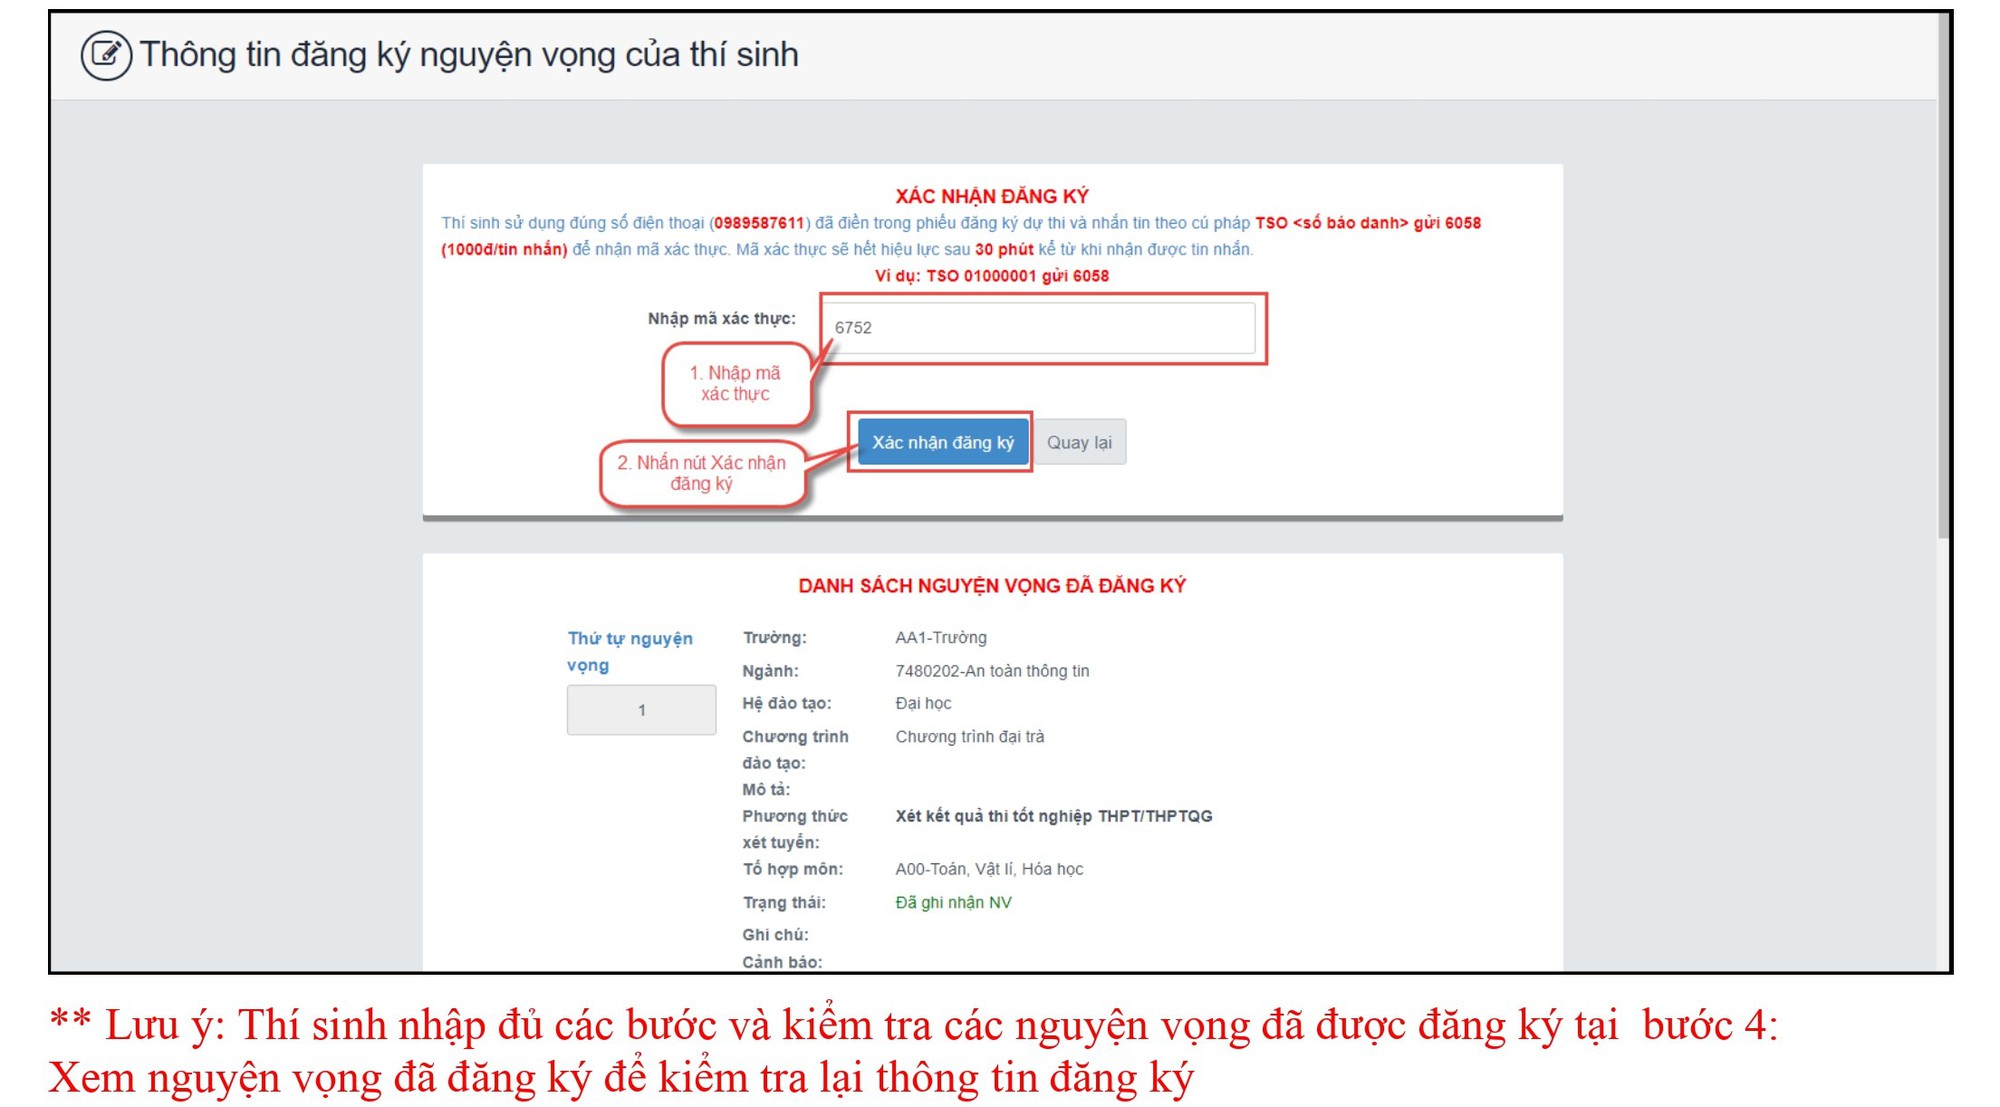Image resolution: width=2000 pixels, height=1107 pixels.
Task: Click the Xét kết quả thi tốt nghiệp text
Action: coord(1053,816)
